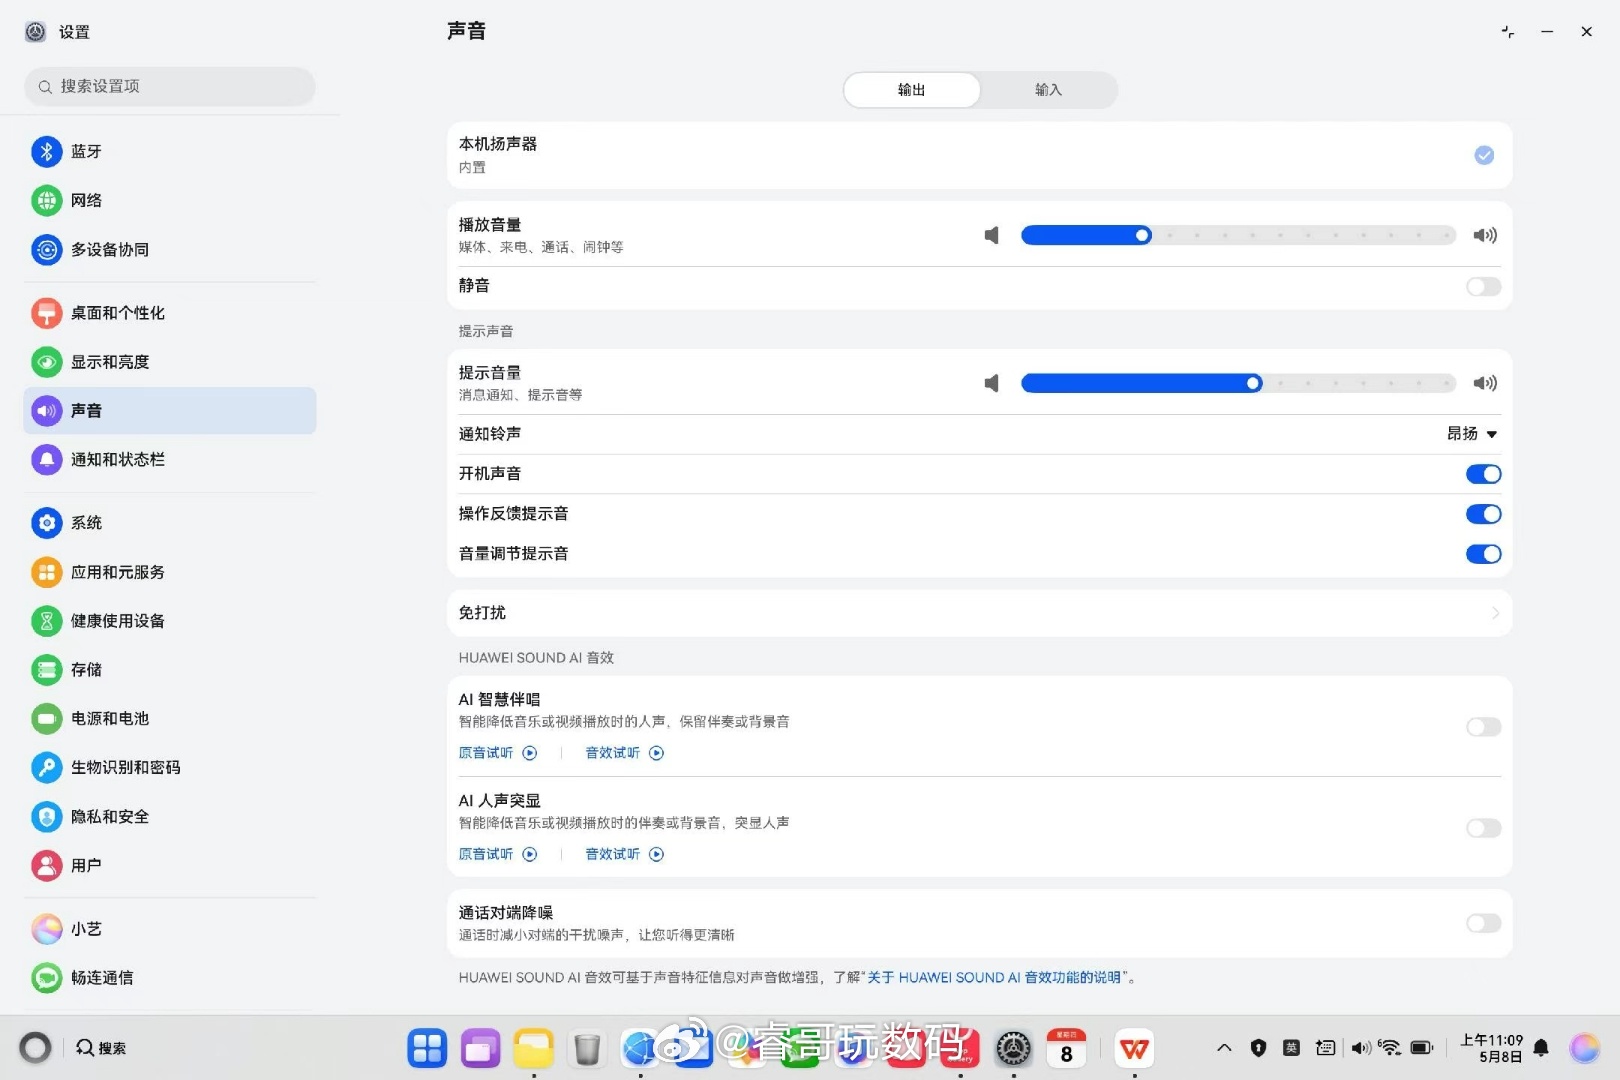
Task: Open the WPS Office icon in taskbar
Action: click(1134, 1048)
